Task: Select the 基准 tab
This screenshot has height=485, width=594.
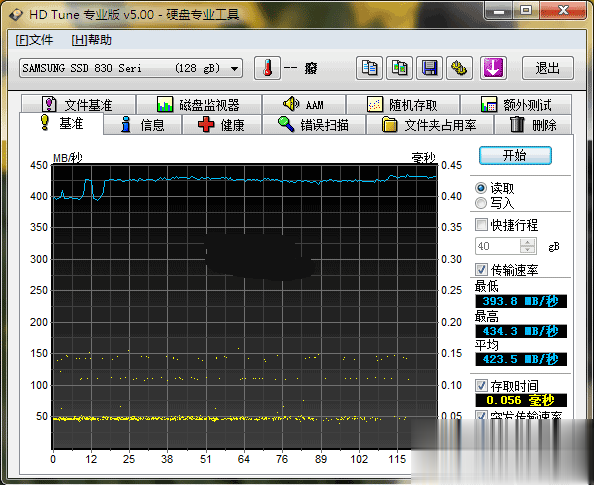Action: 61,124
